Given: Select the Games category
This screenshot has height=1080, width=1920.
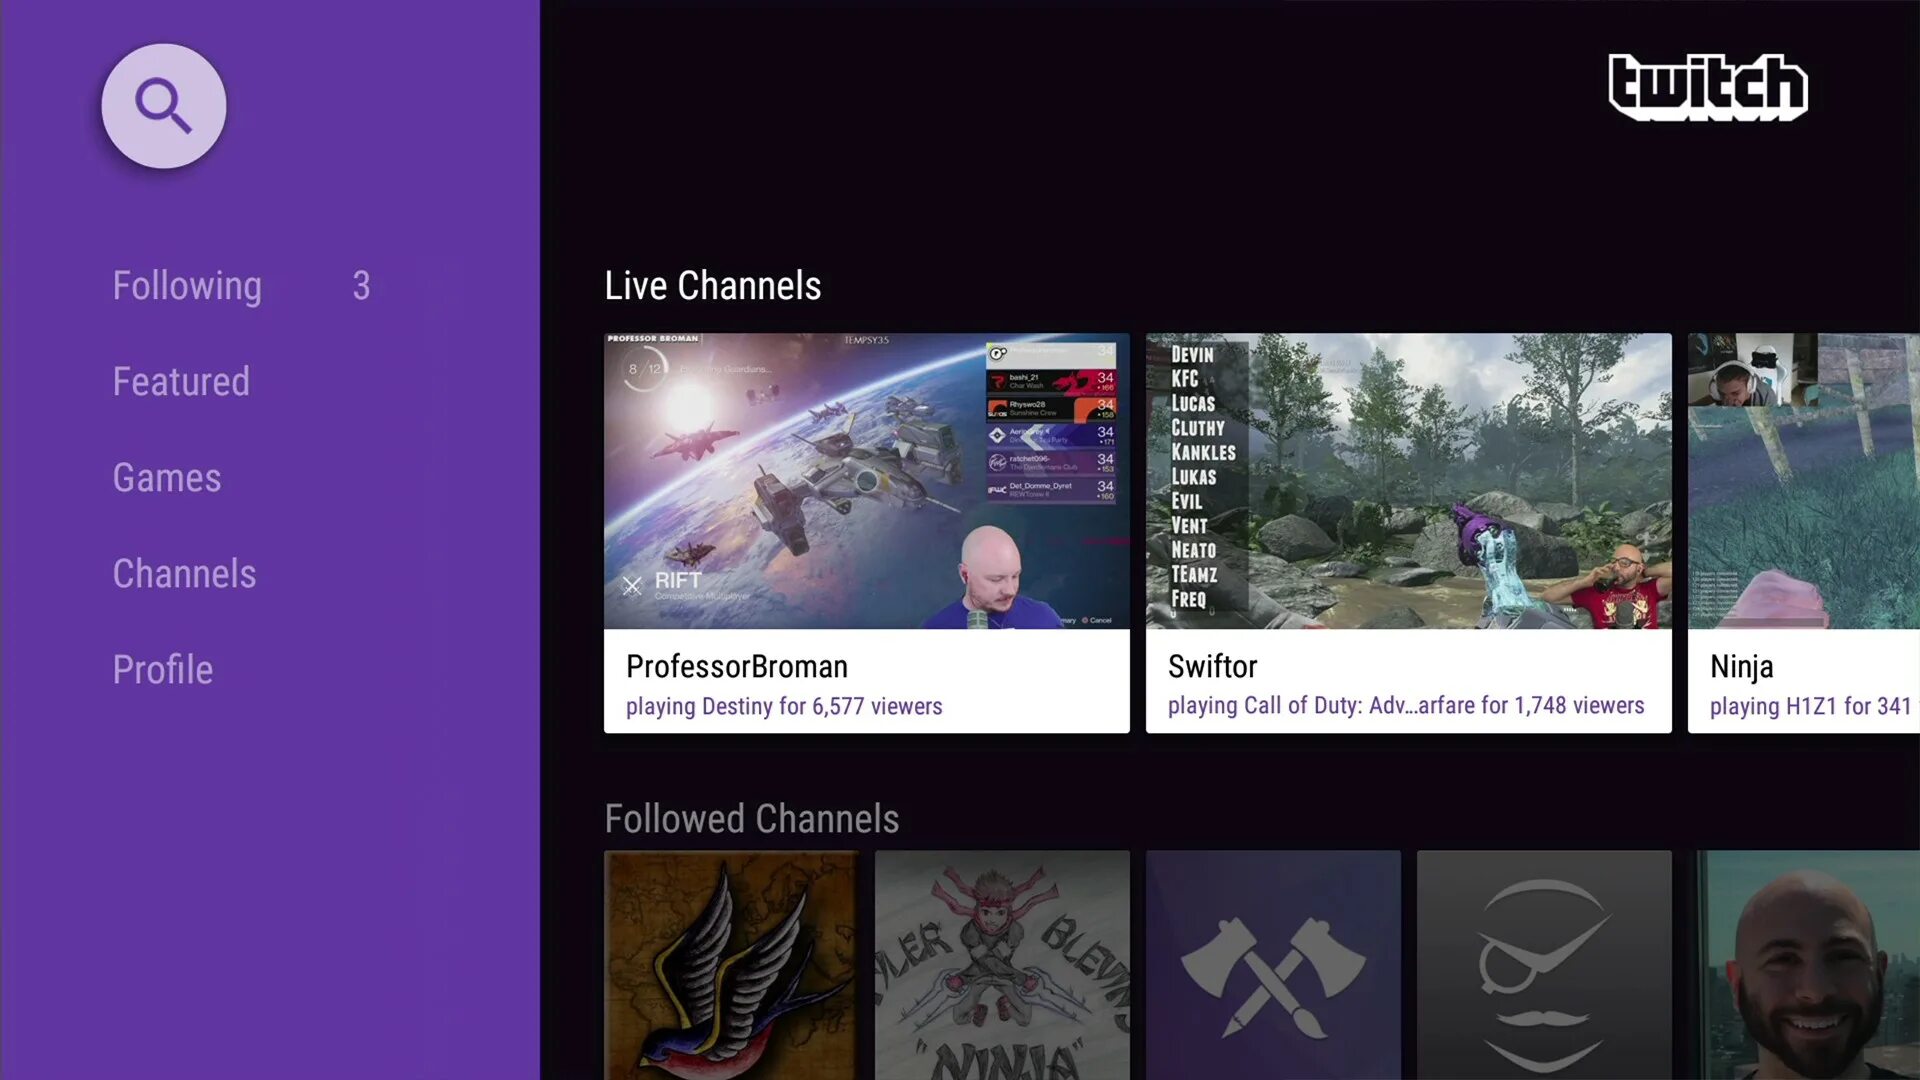Looking at the screenshot, I should pos(167,477).
